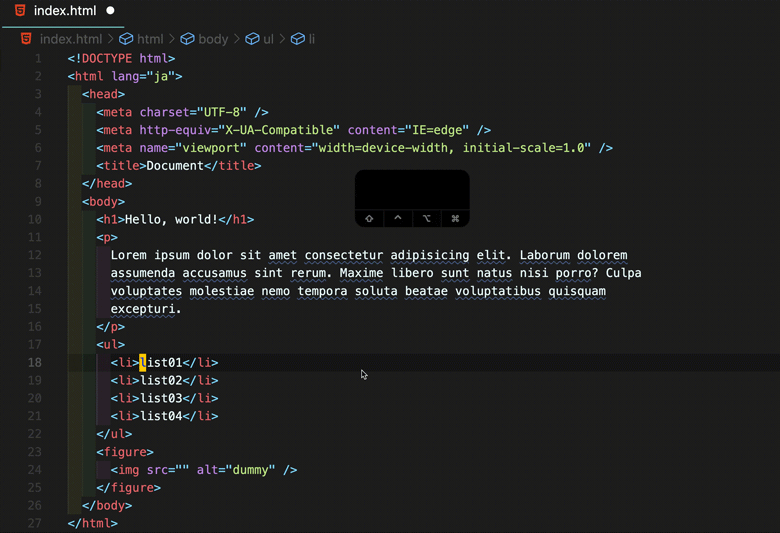780x533 pixels.
Task: Click the "X-UA-Compatible" string
Action: pyautogui.click(x=279, y=130)
